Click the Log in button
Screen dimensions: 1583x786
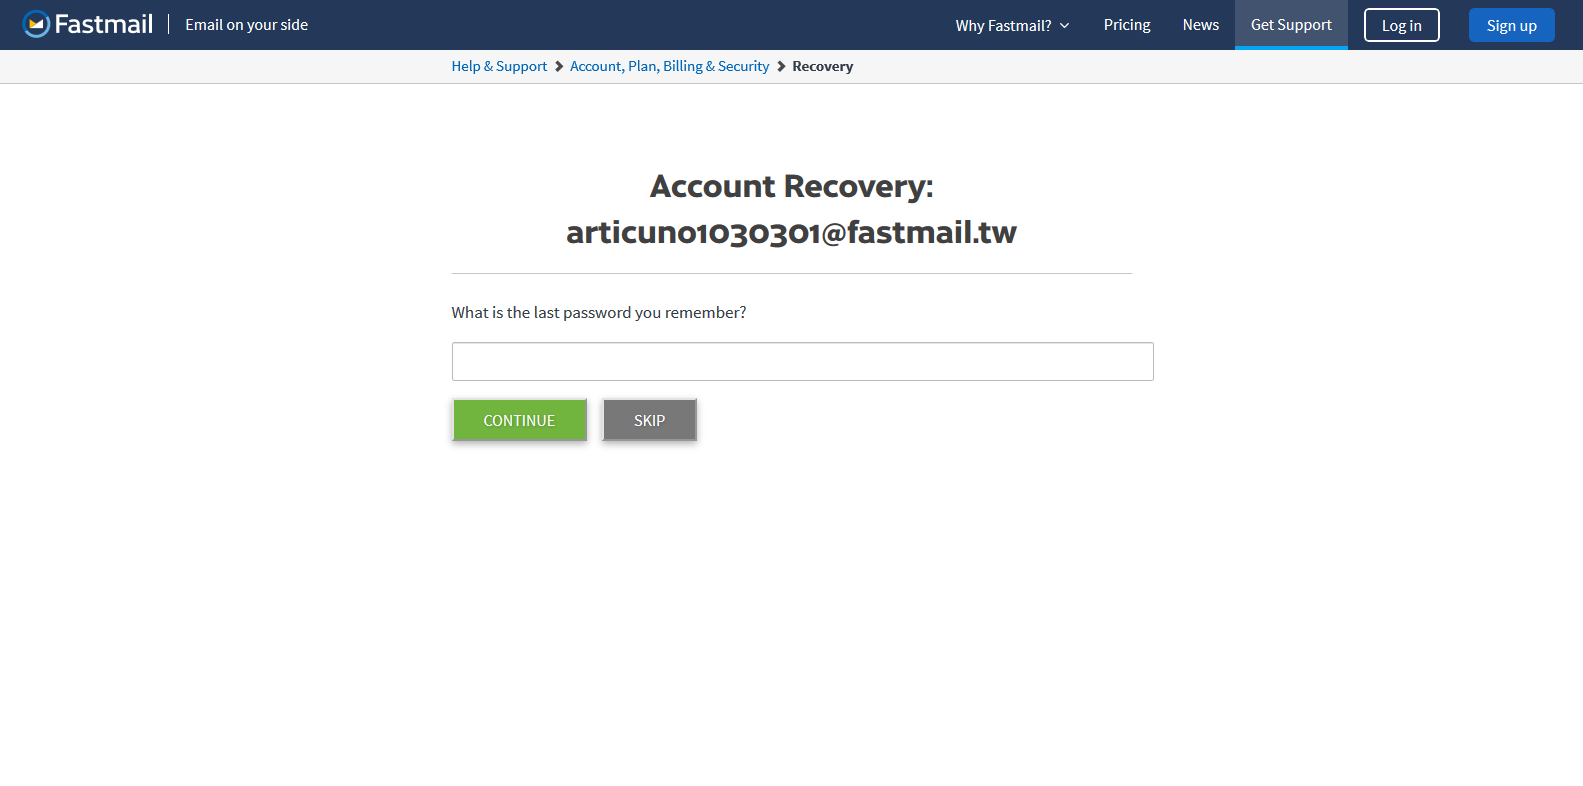(x=1401, y=25)
